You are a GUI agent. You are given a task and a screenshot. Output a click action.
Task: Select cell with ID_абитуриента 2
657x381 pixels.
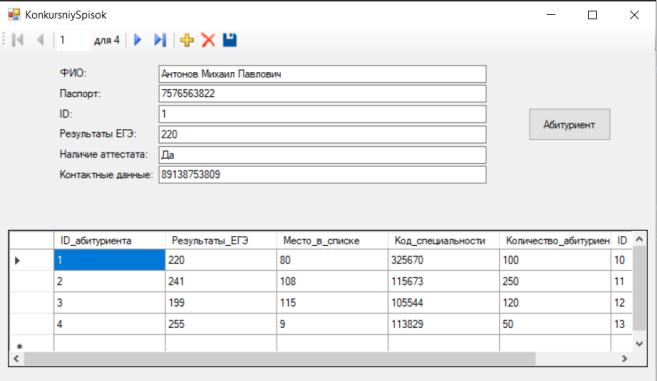(109, 281)
